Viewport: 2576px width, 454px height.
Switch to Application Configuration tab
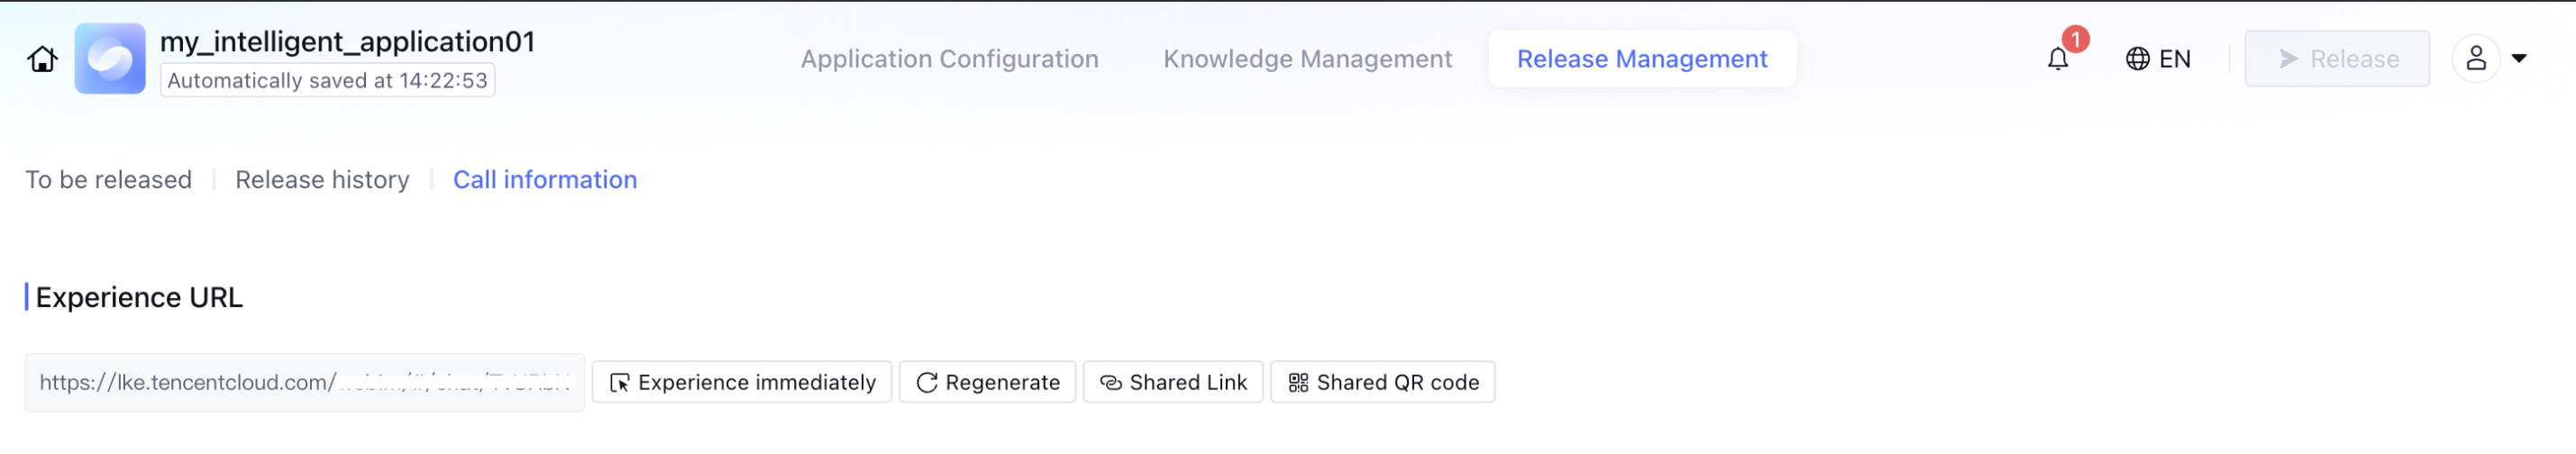pos(949,59)
